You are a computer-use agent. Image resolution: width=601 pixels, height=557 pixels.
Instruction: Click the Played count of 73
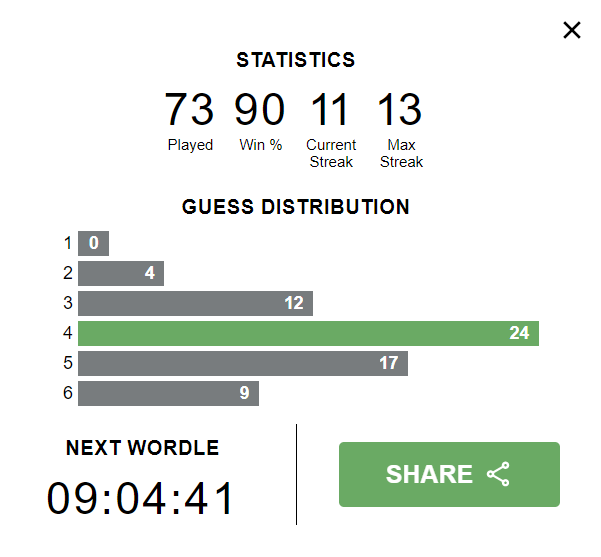pos(189,109)
